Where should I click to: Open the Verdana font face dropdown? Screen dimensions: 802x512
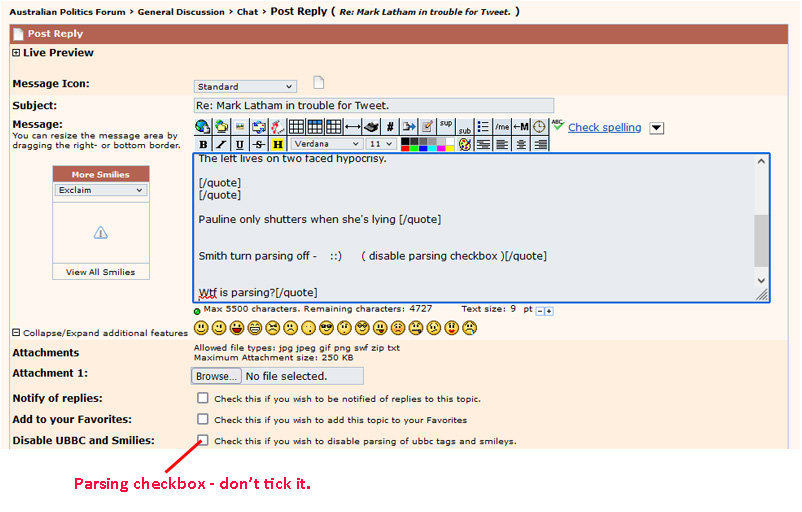tap(327, 144)
